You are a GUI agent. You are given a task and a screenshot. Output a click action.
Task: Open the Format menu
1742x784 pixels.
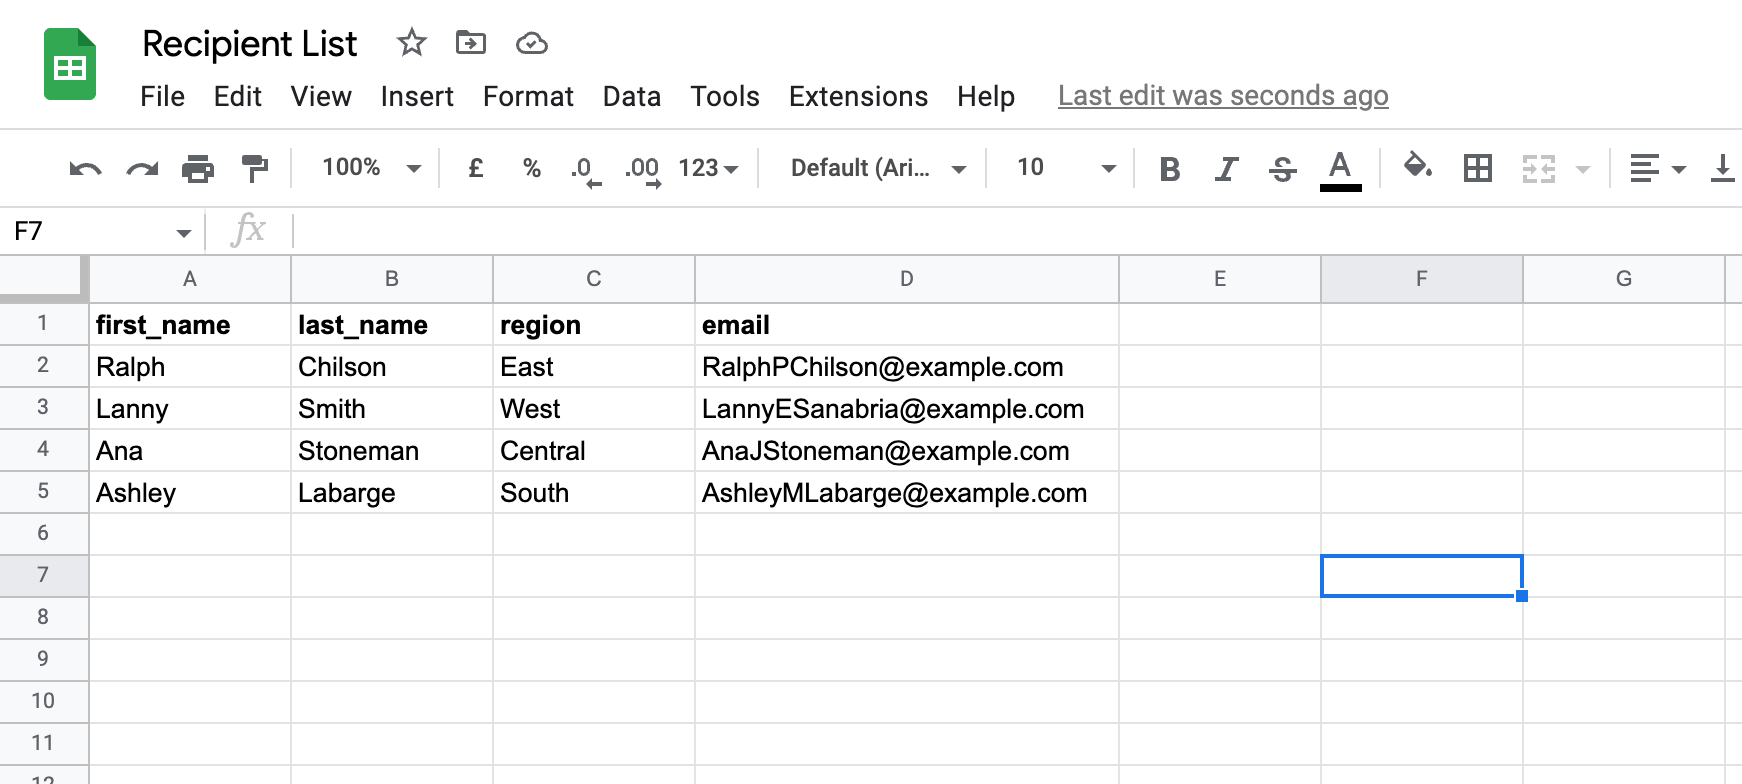[x=528, y=96]
